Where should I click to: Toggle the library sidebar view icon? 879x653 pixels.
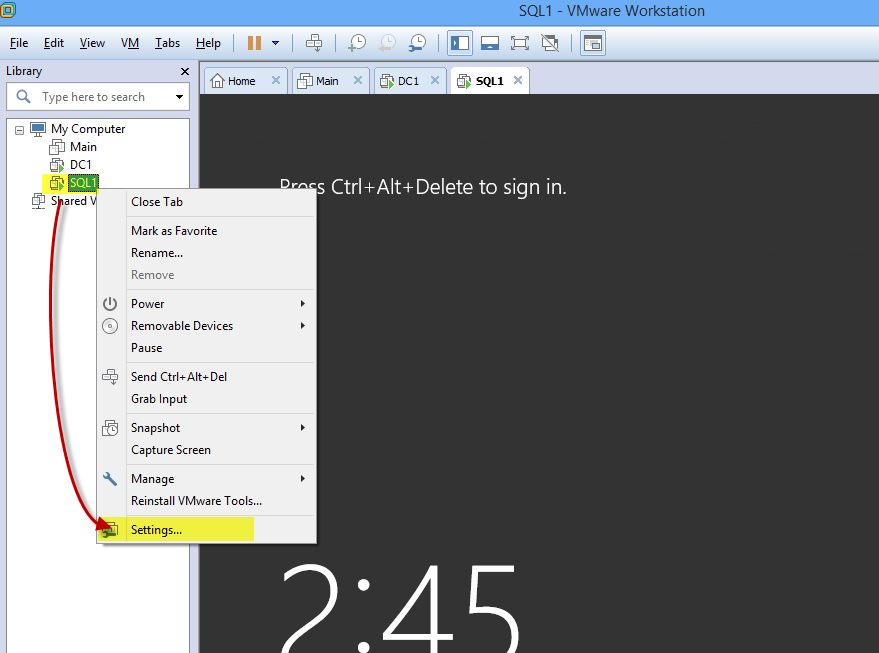tap(460, 43)
